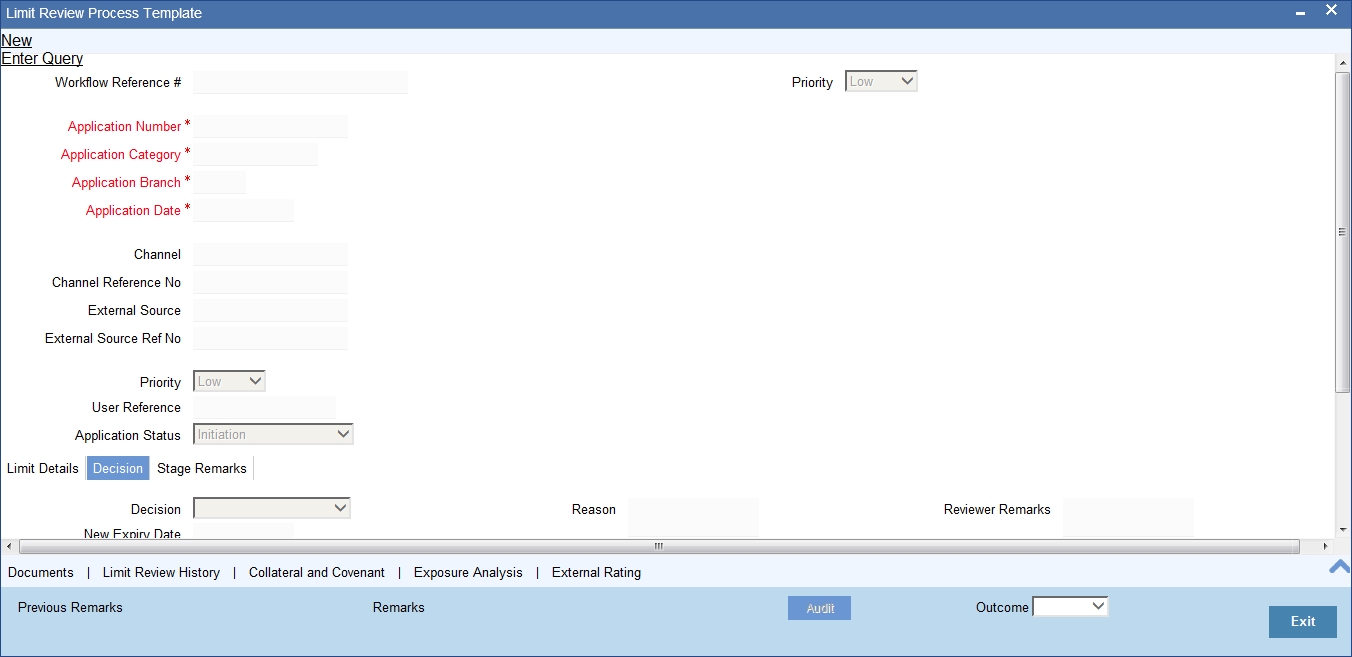Click the Previous Remarks label
Screen dimensions: 1352x657
click(x=70, y=607)
